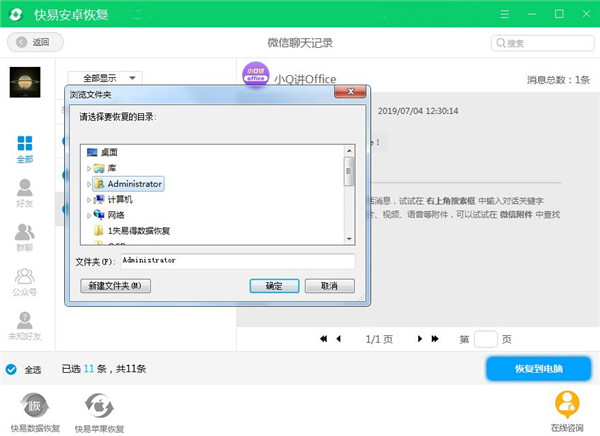Expand the 计算机 tree node arrow
The width and height of the screenshot is (600, 436).
tap(89, 200)
